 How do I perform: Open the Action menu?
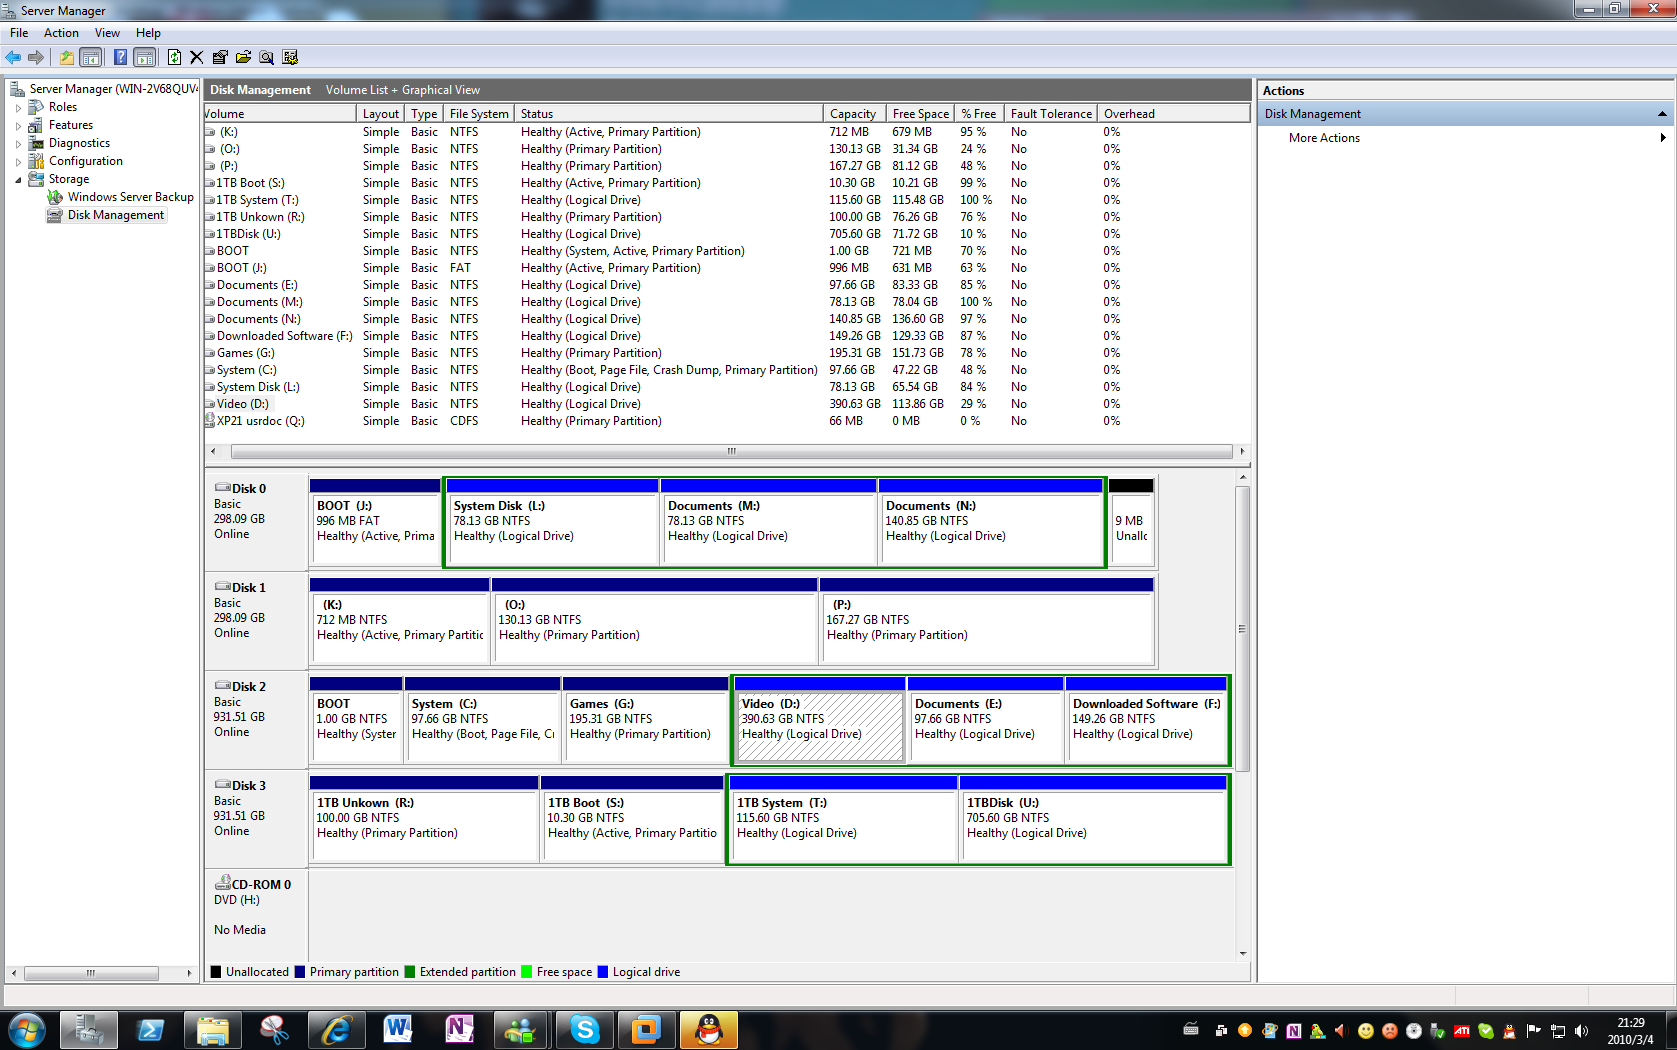(61, 33)
